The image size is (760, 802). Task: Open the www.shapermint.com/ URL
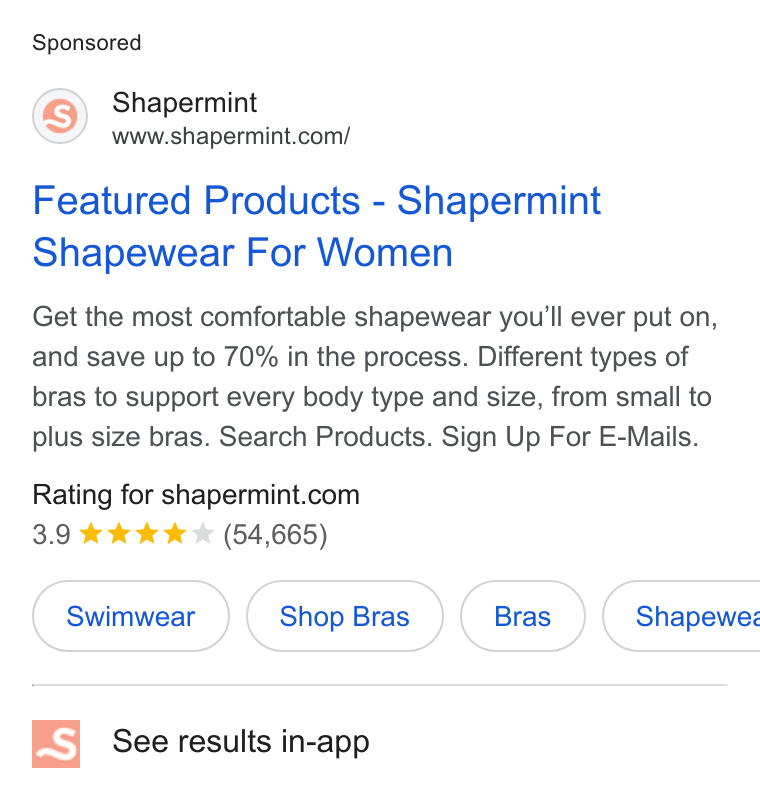point(231,137)
